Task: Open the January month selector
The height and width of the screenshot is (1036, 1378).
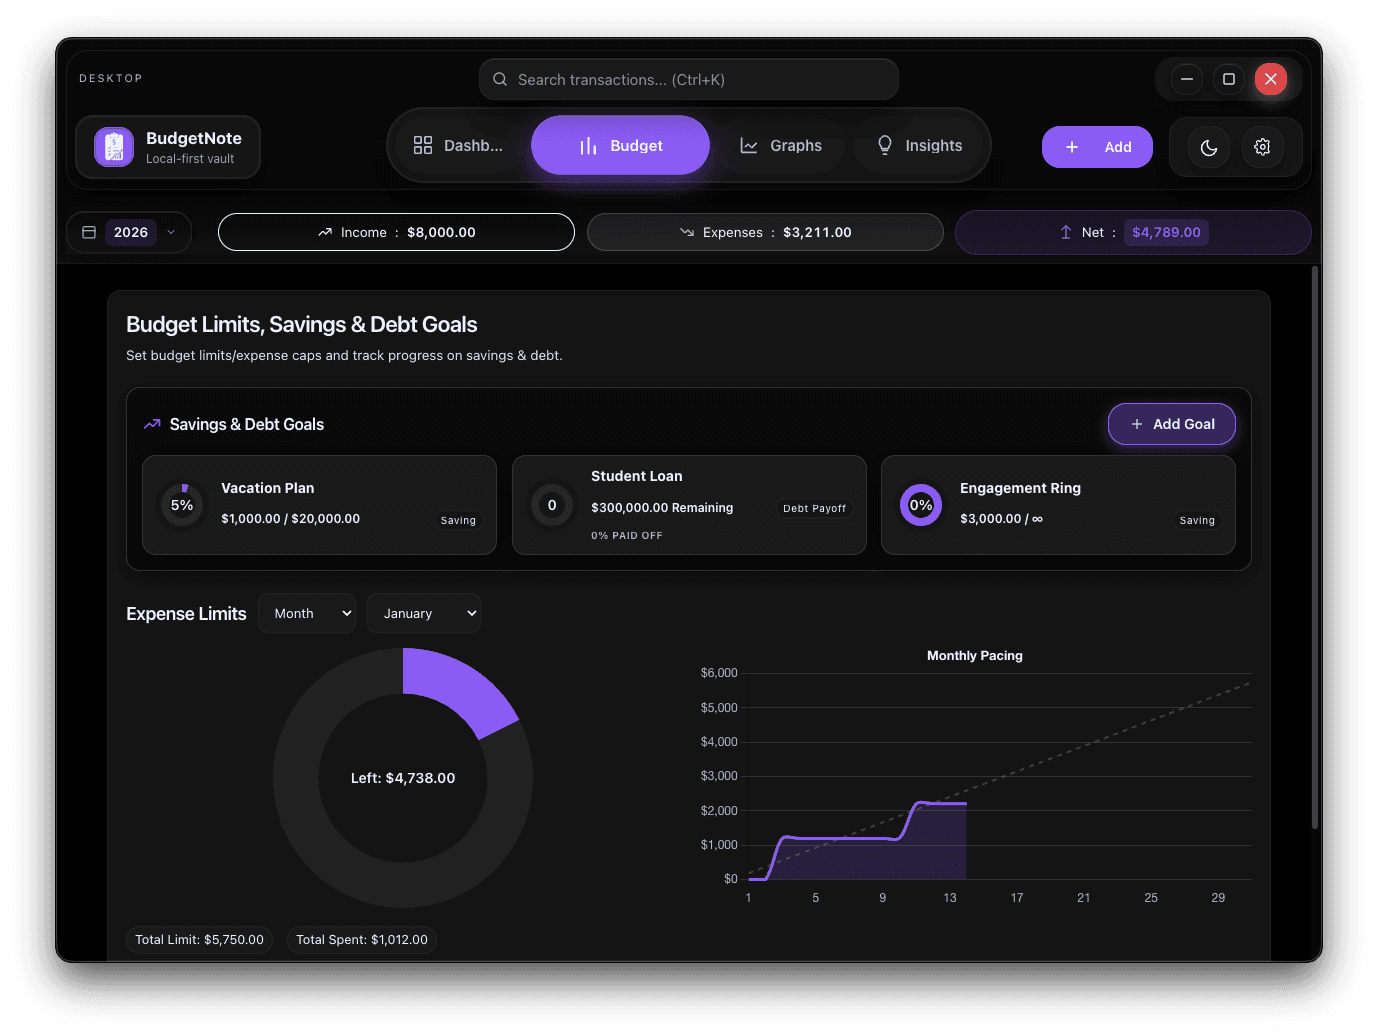Action: point(423,613)
